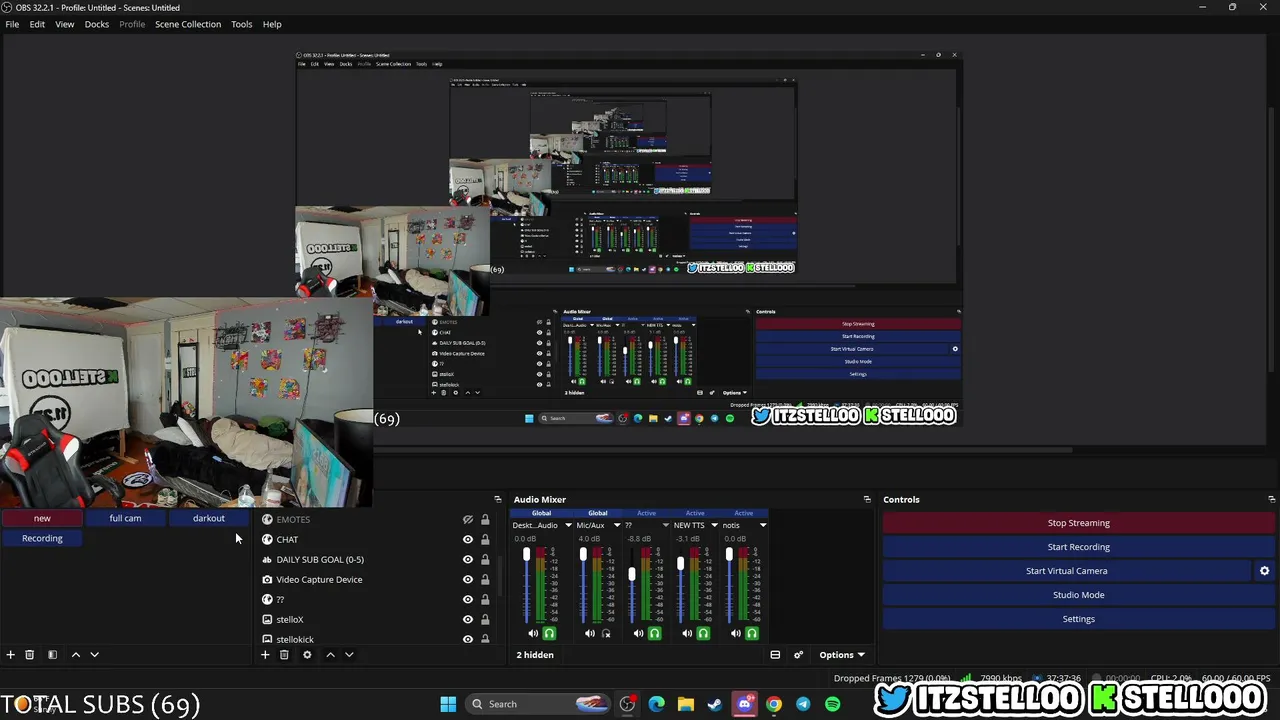Open Spotify from the taskbar
1280x720 pixels.
pos(832,704)
